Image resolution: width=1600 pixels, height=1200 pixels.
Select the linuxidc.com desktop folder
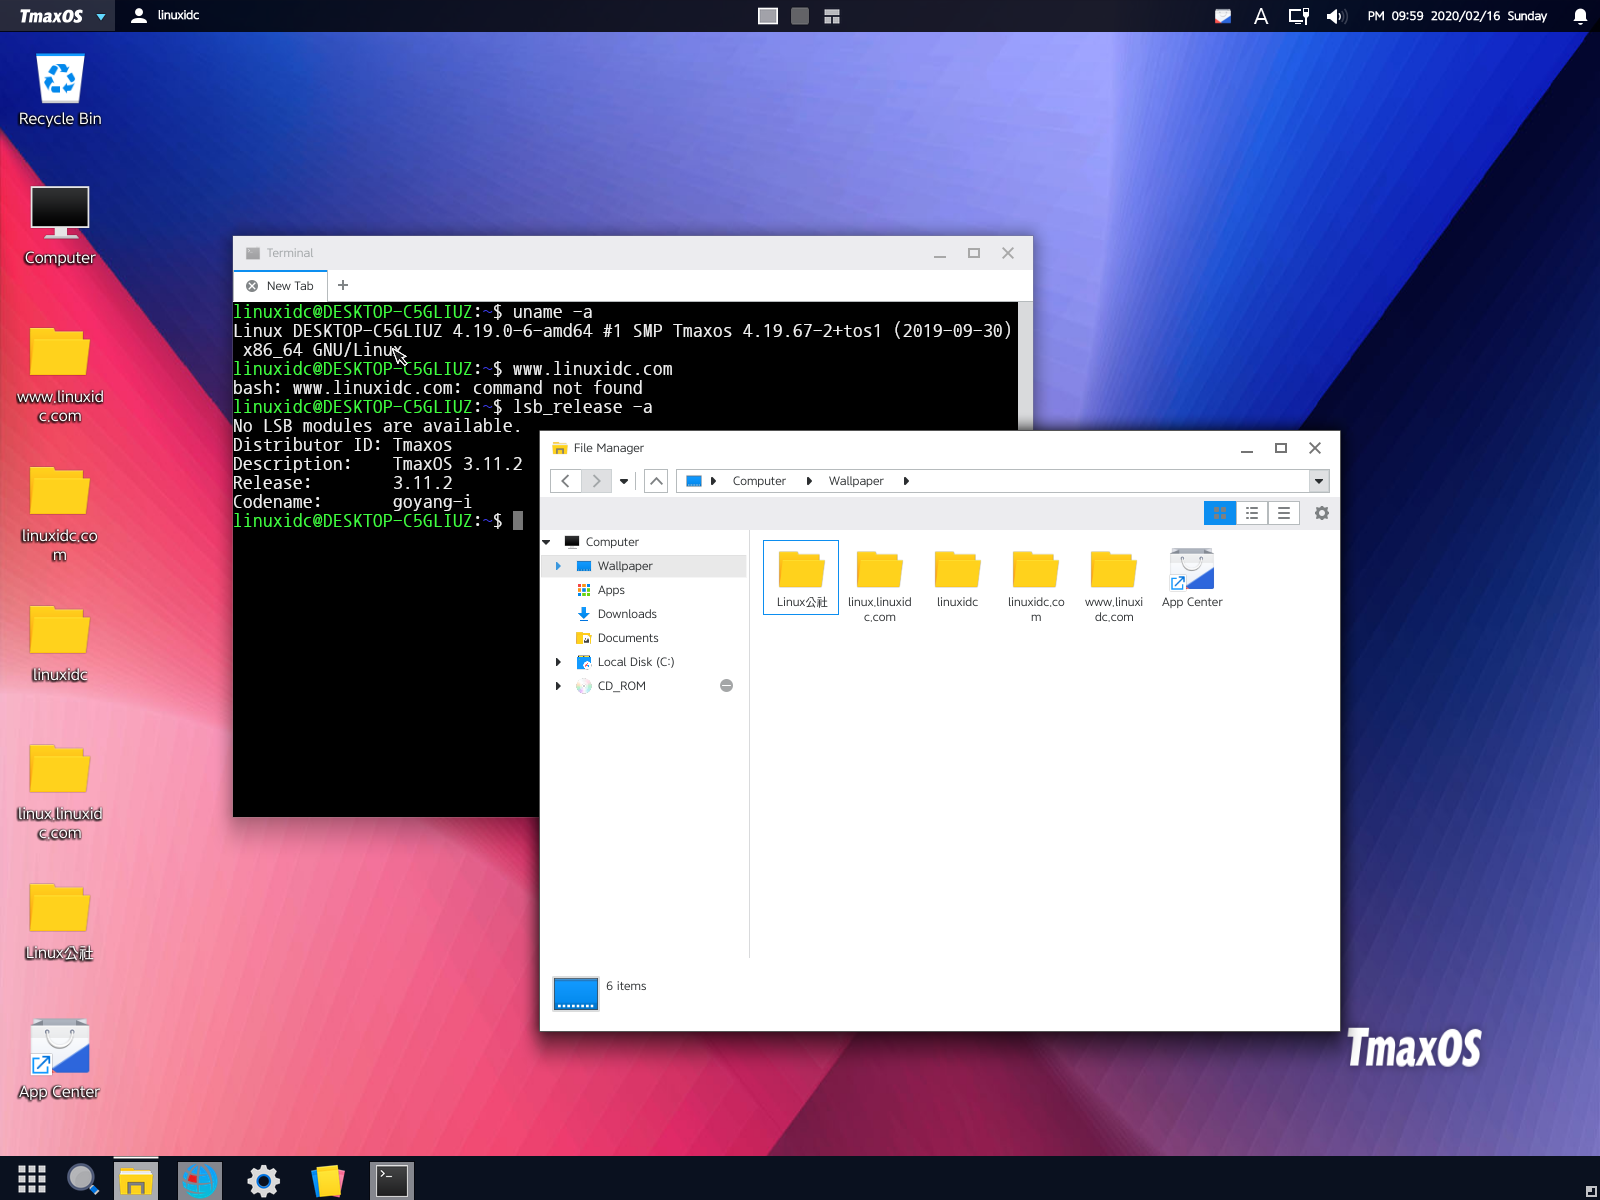(60, 514)
